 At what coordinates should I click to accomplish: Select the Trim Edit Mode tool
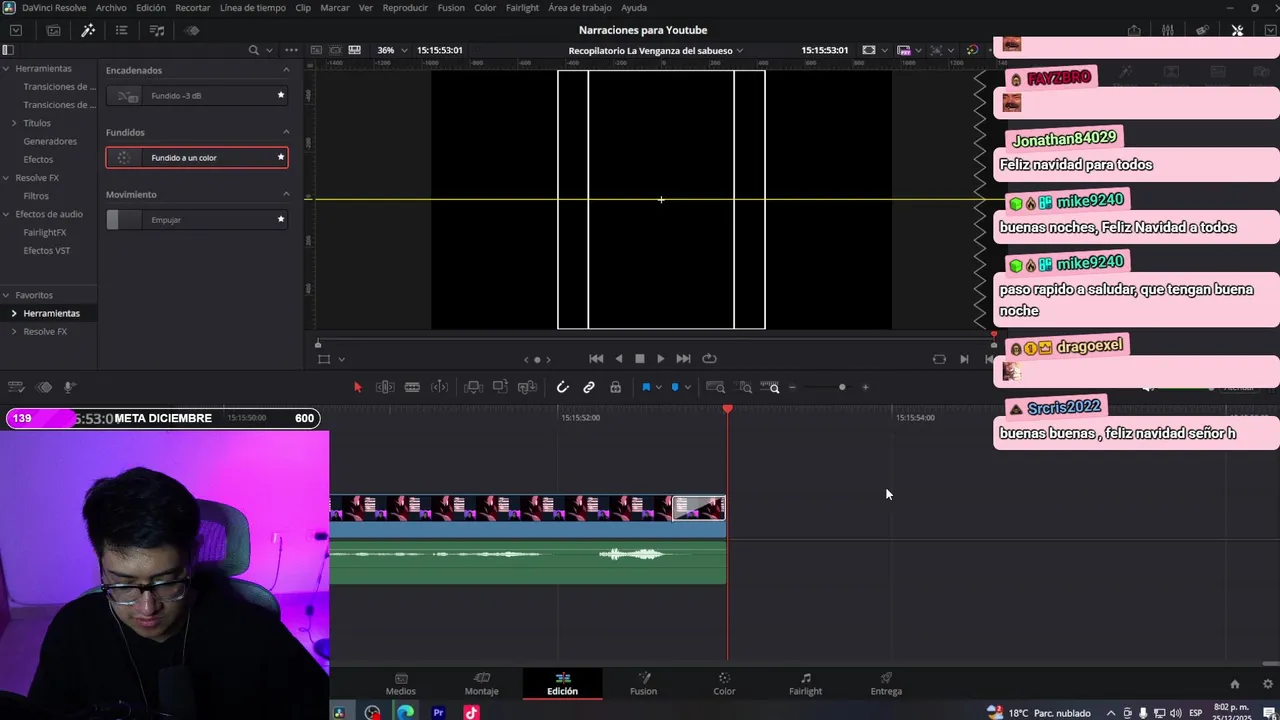385,387
